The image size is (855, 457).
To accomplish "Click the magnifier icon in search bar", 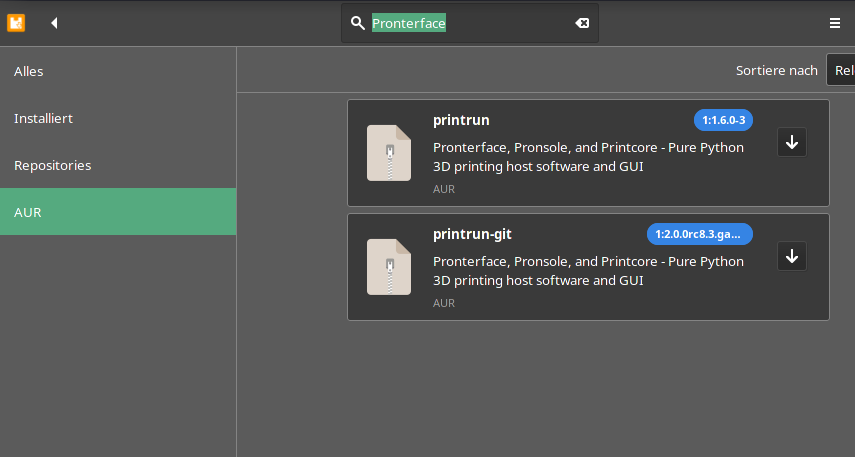I will tap(358, 23).
